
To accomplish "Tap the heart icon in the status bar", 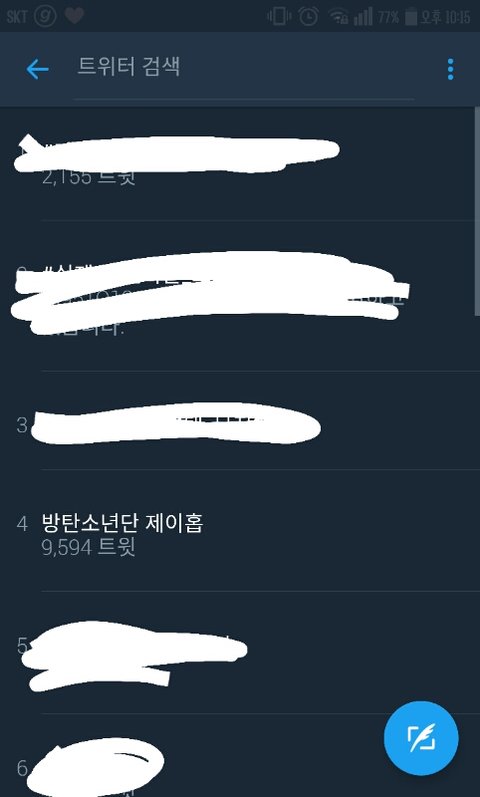I will tap(74, 16).
